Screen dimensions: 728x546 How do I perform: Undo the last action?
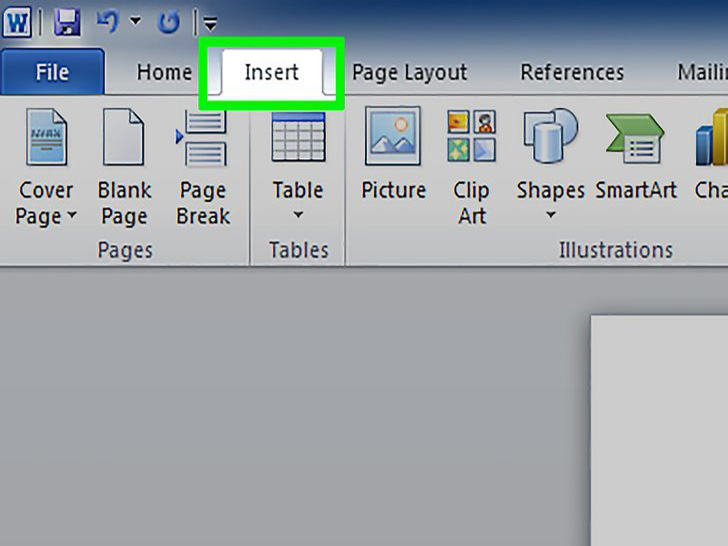click(107, 21)
